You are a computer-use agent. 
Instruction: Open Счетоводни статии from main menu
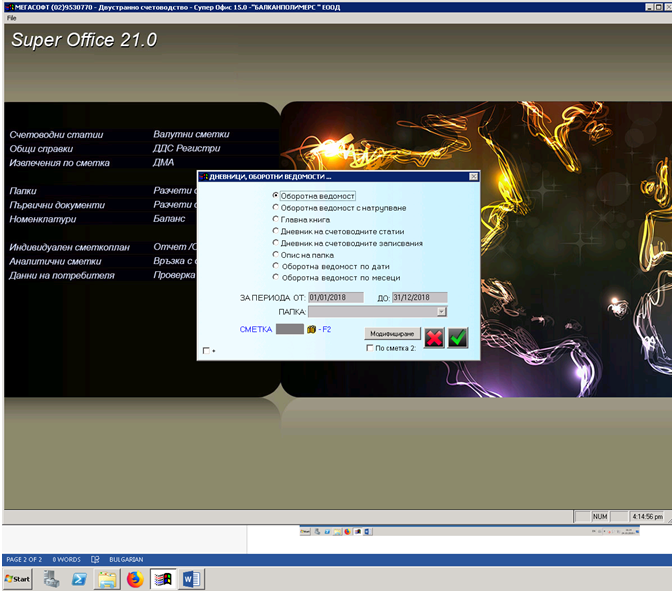56,134
